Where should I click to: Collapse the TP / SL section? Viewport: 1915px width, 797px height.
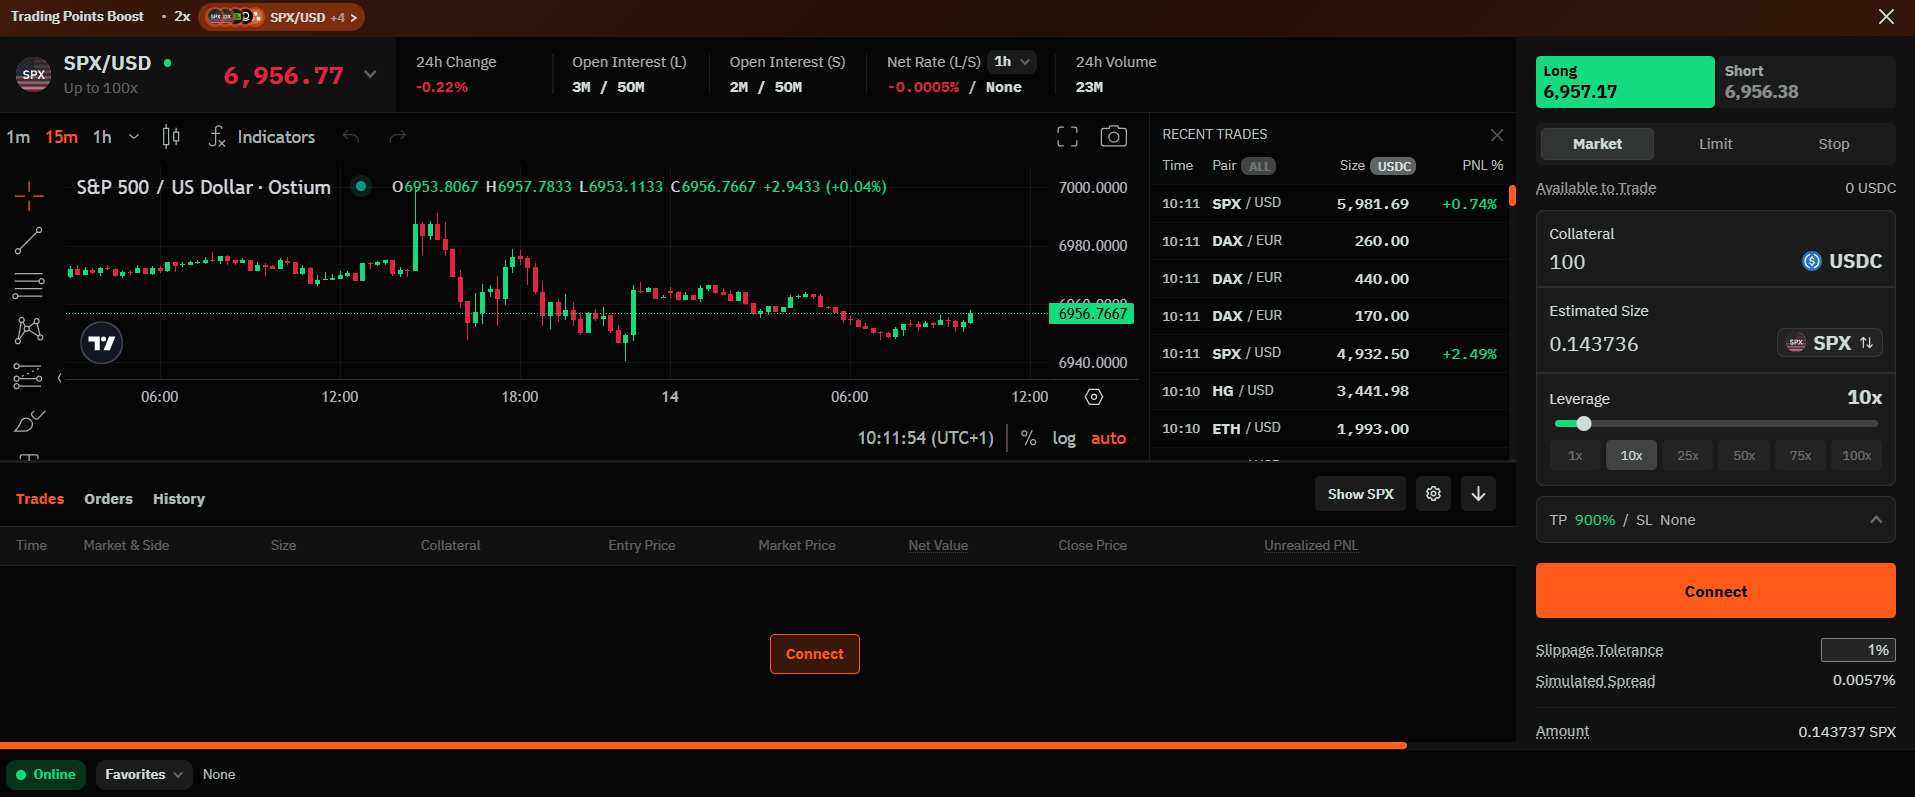point(1875,520)
